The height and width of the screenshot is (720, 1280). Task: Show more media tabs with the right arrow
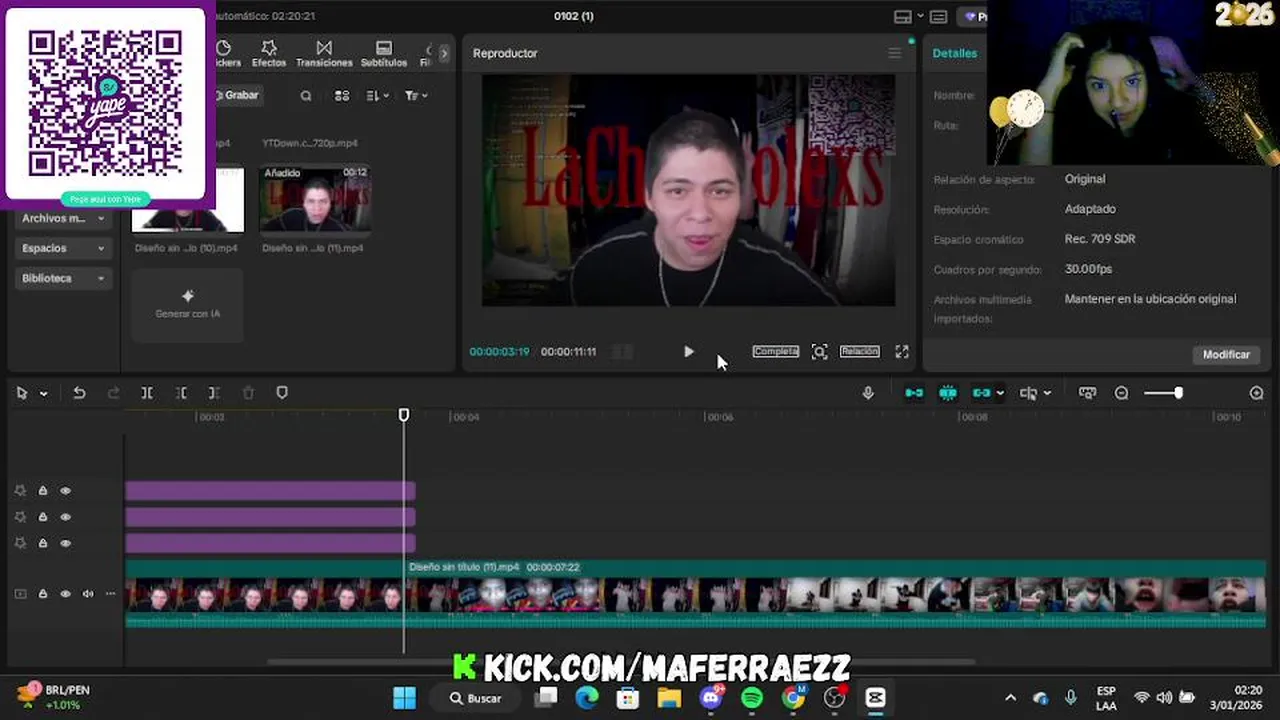coord(444,53)
